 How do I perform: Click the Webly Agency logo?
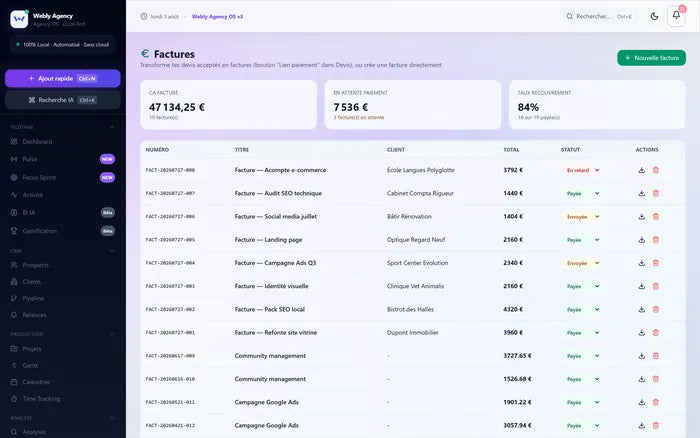(19, 19)
